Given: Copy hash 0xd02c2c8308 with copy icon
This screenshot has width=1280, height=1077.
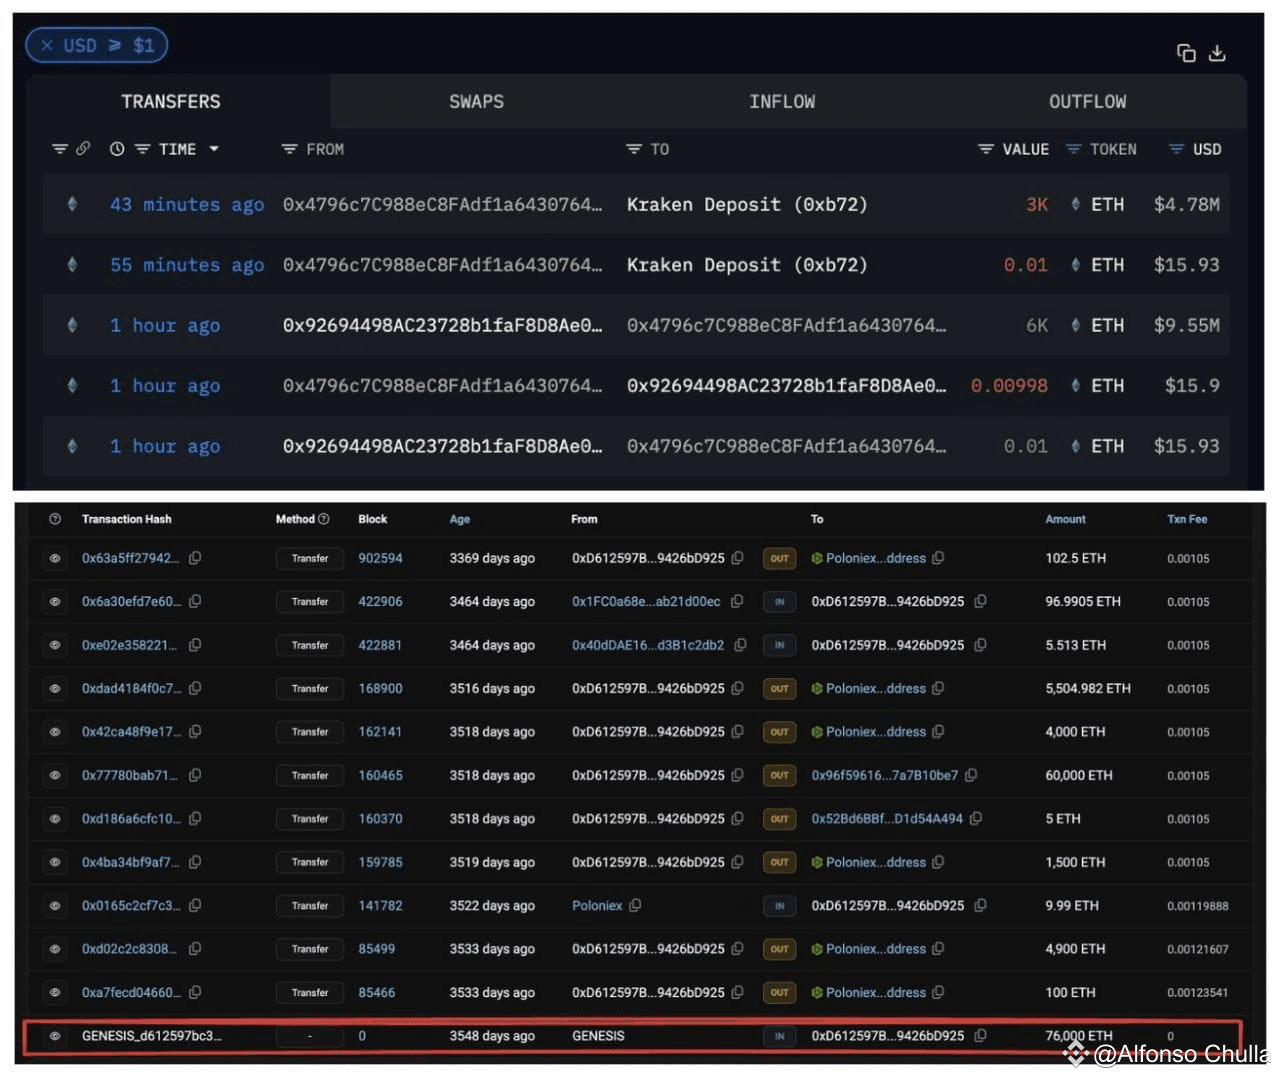Looking at the screenshot, I should click(195, 948).
